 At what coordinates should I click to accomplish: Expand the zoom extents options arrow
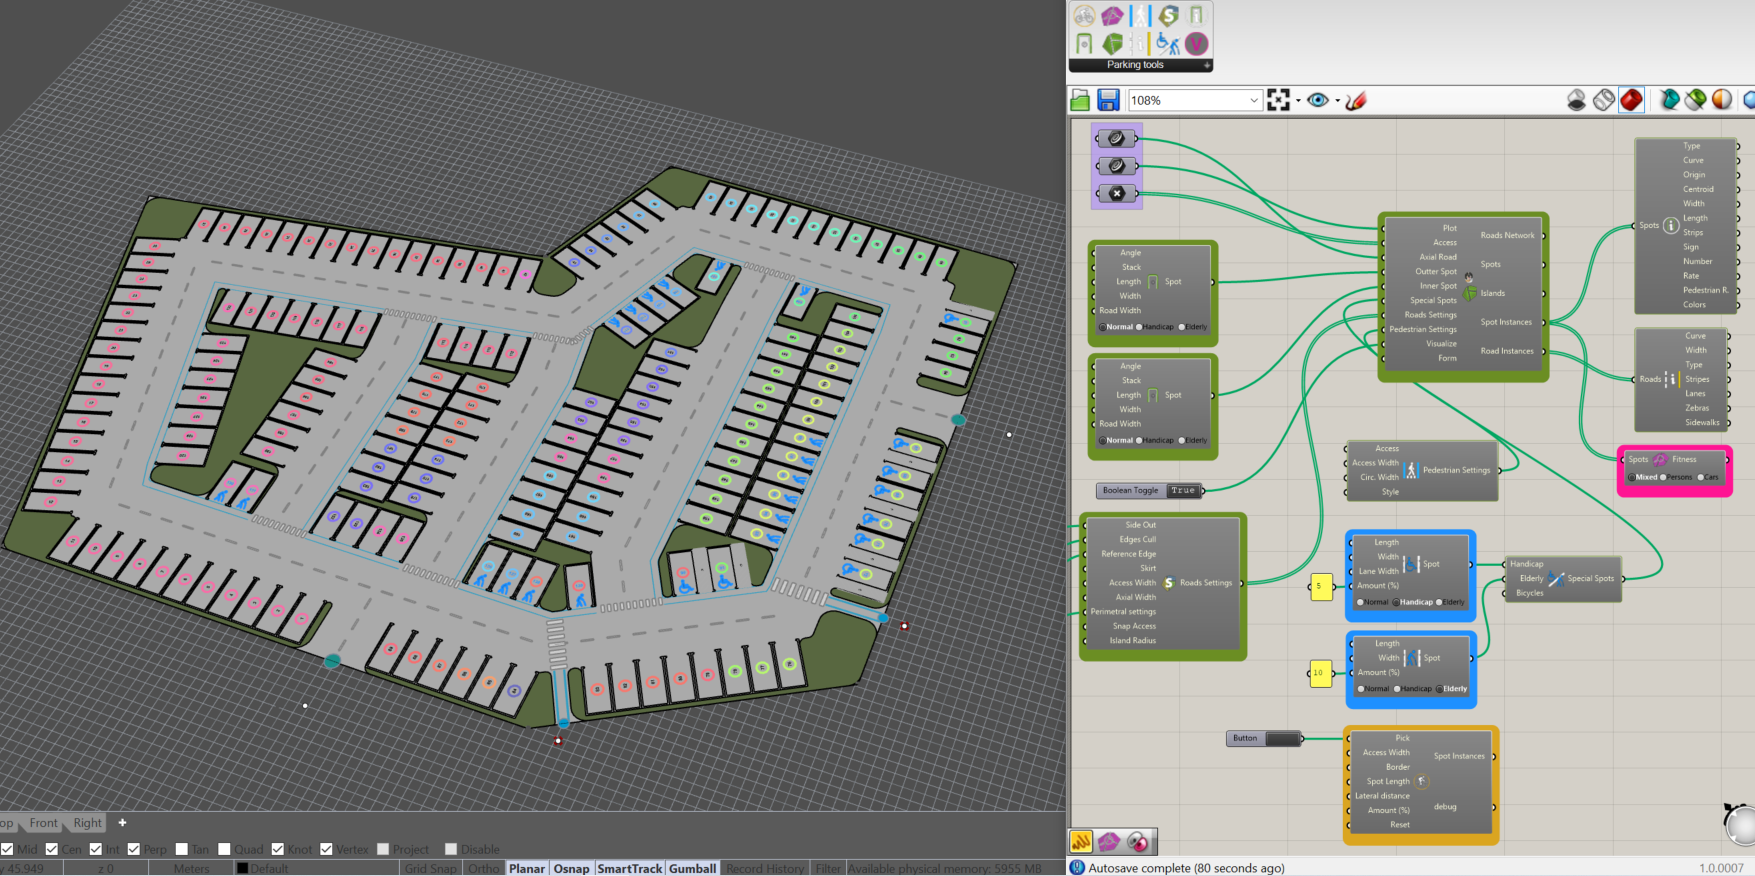pyautogui.click(x=1298, y=101)
